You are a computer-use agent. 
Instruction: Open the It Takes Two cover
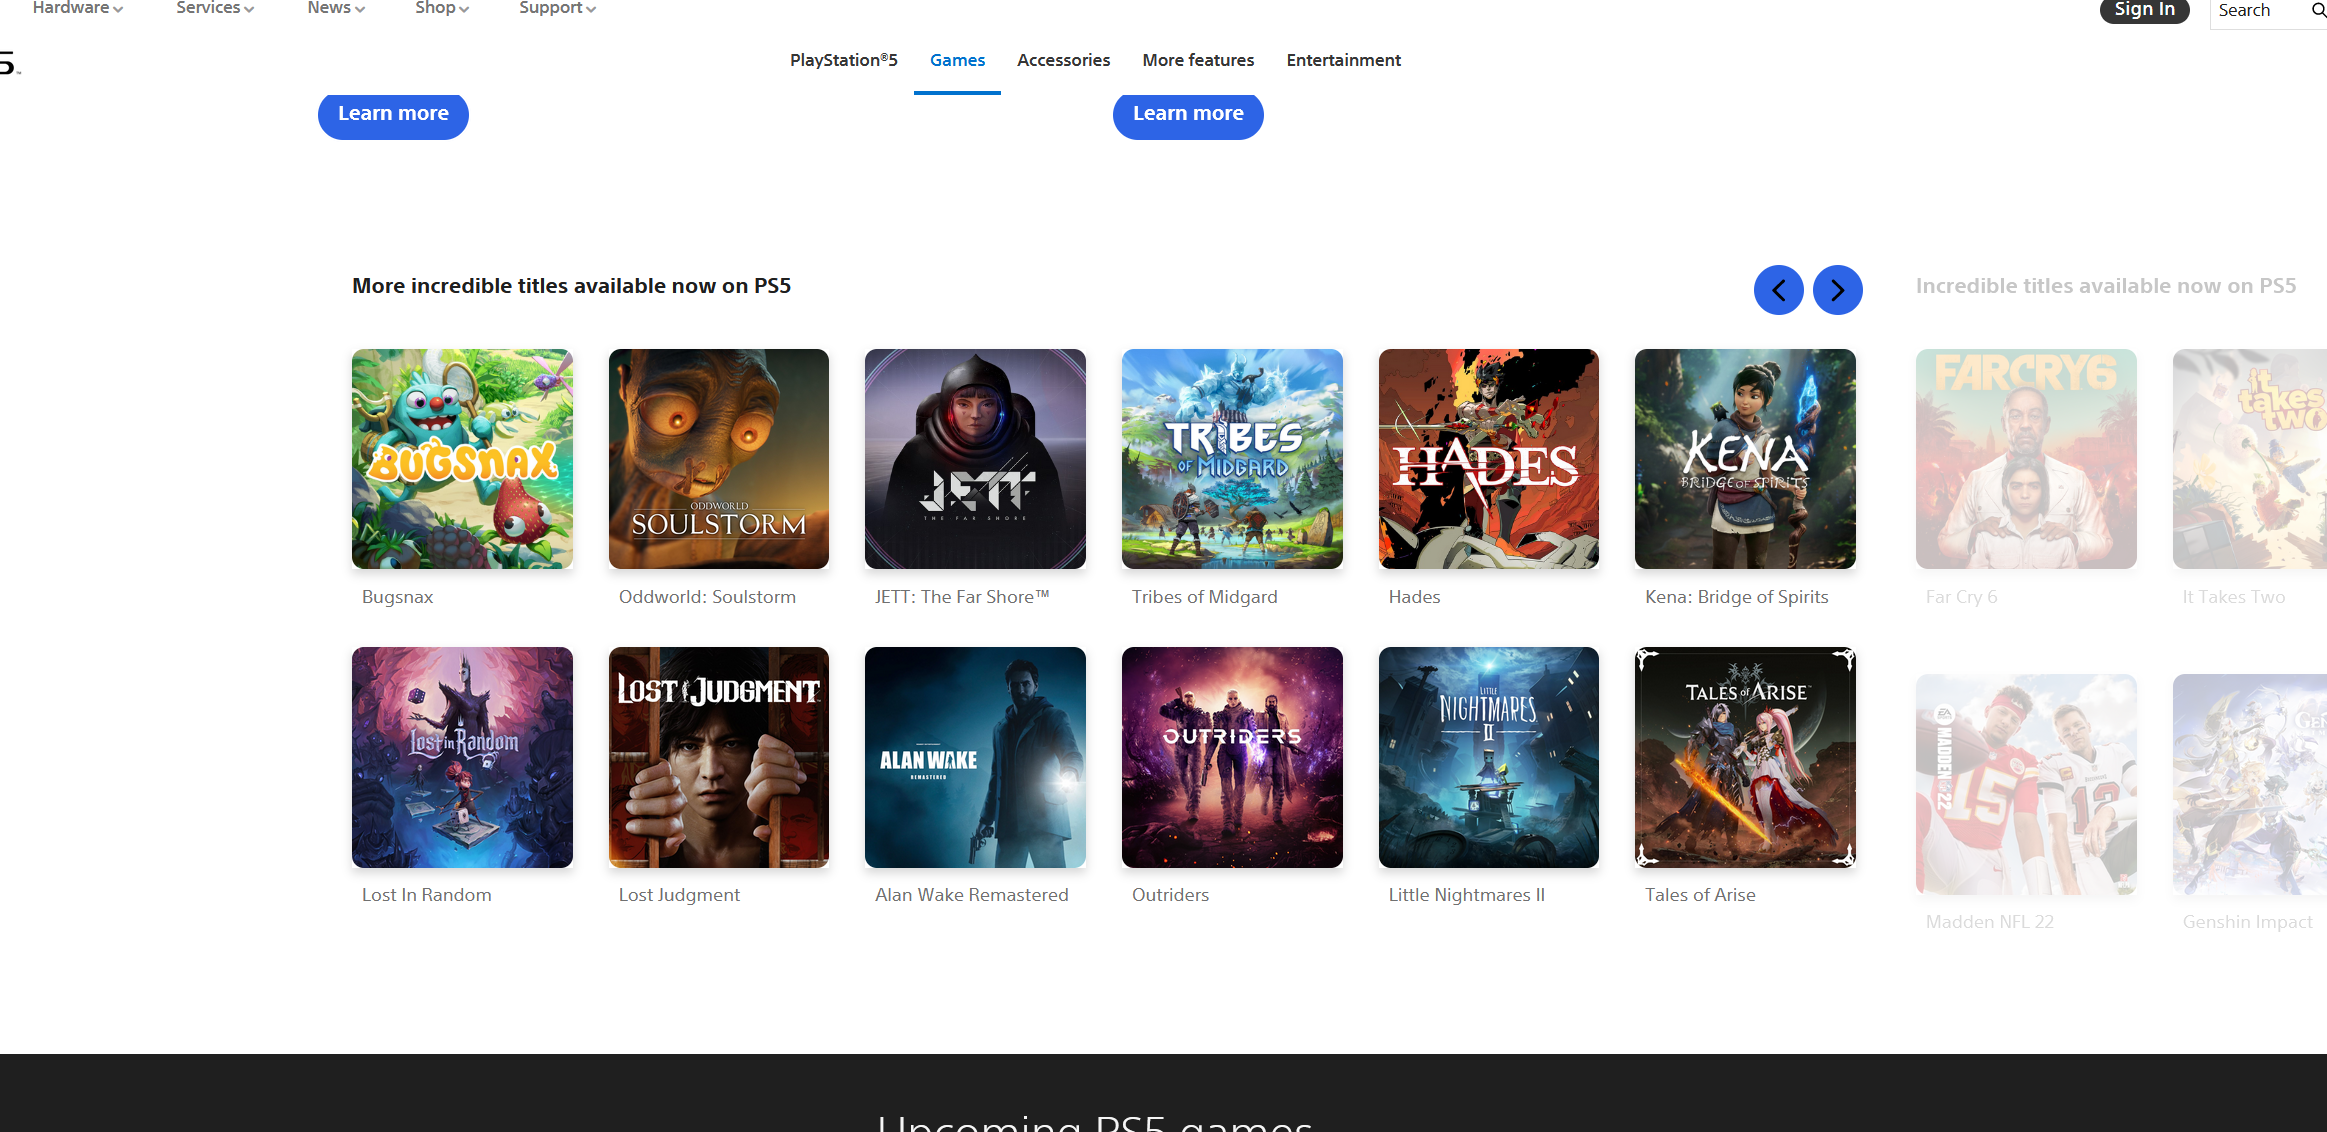click(2250, 459)
